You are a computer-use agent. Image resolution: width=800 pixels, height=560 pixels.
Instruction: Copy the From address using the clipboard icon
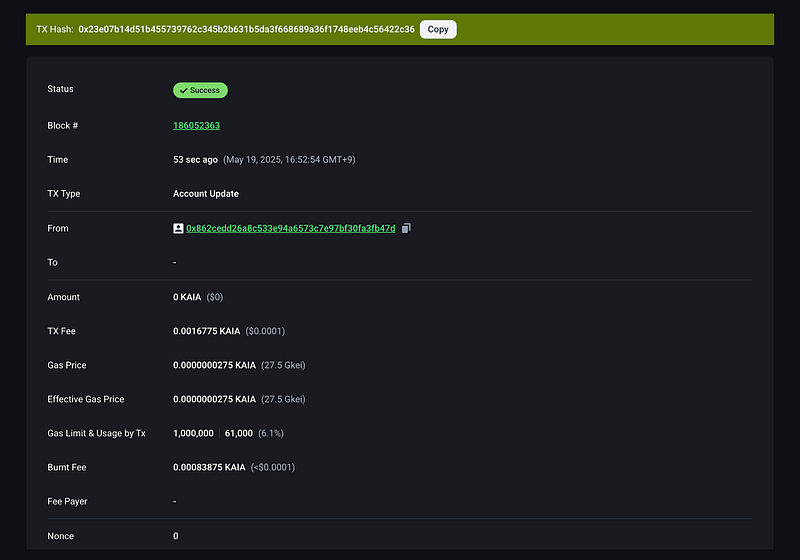click(406, 228)
